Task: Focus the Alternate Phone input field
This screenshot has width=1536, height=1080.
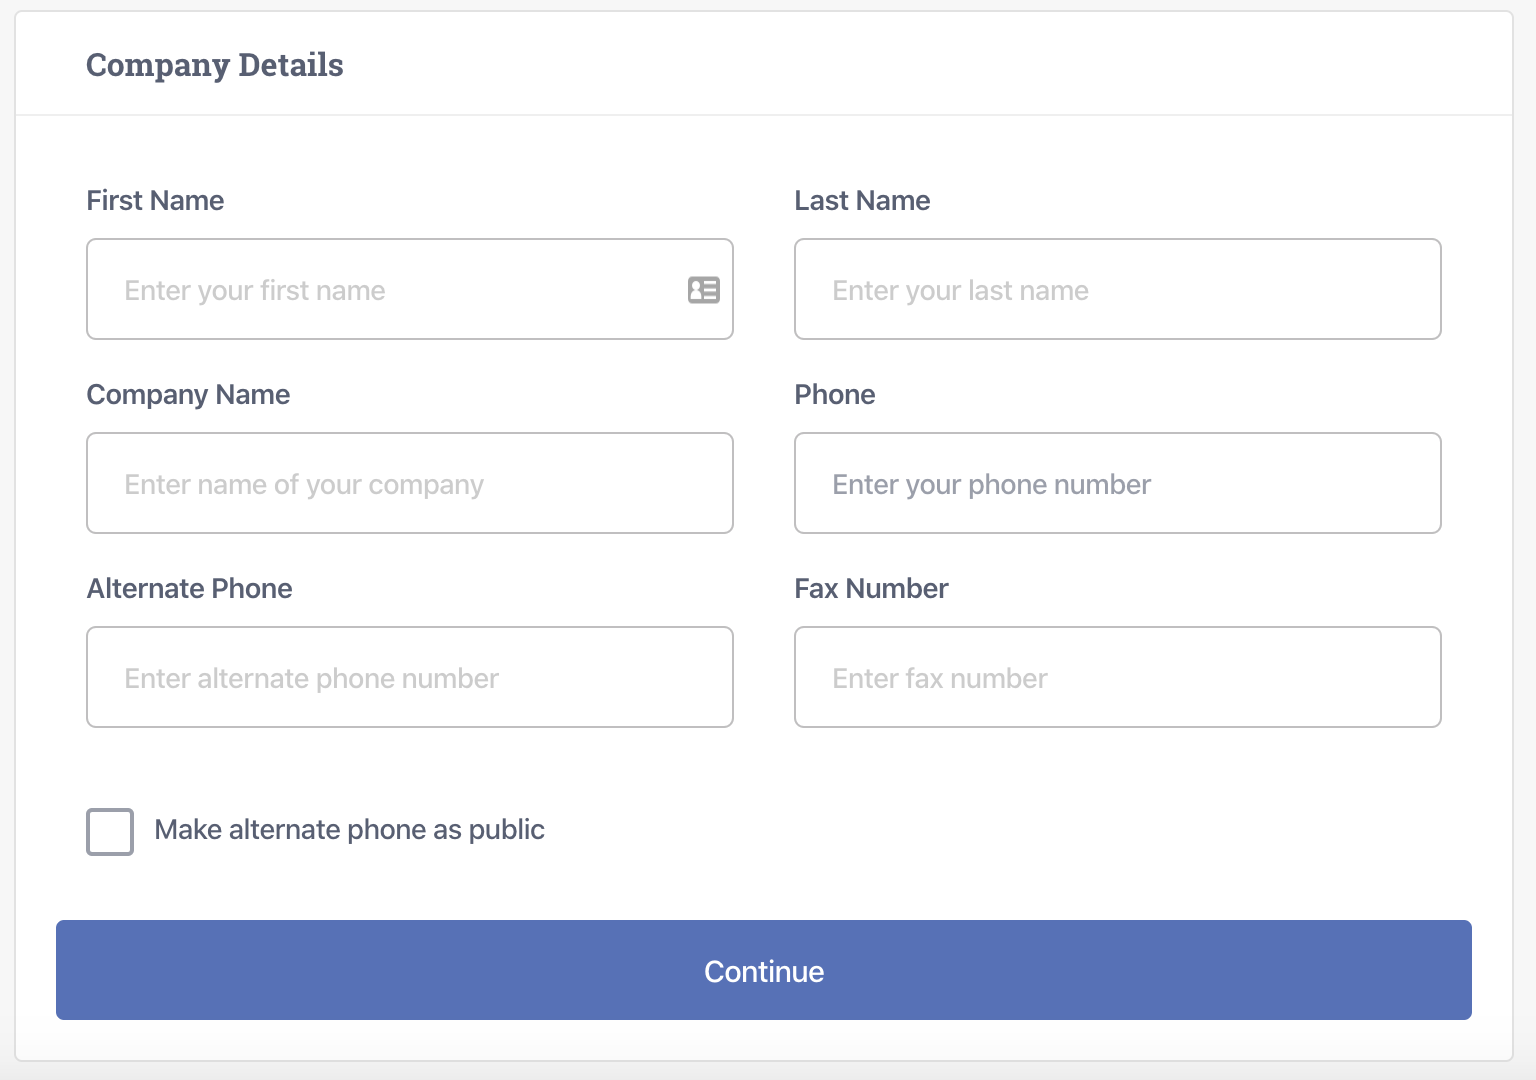Action: (x=410, y=678)
